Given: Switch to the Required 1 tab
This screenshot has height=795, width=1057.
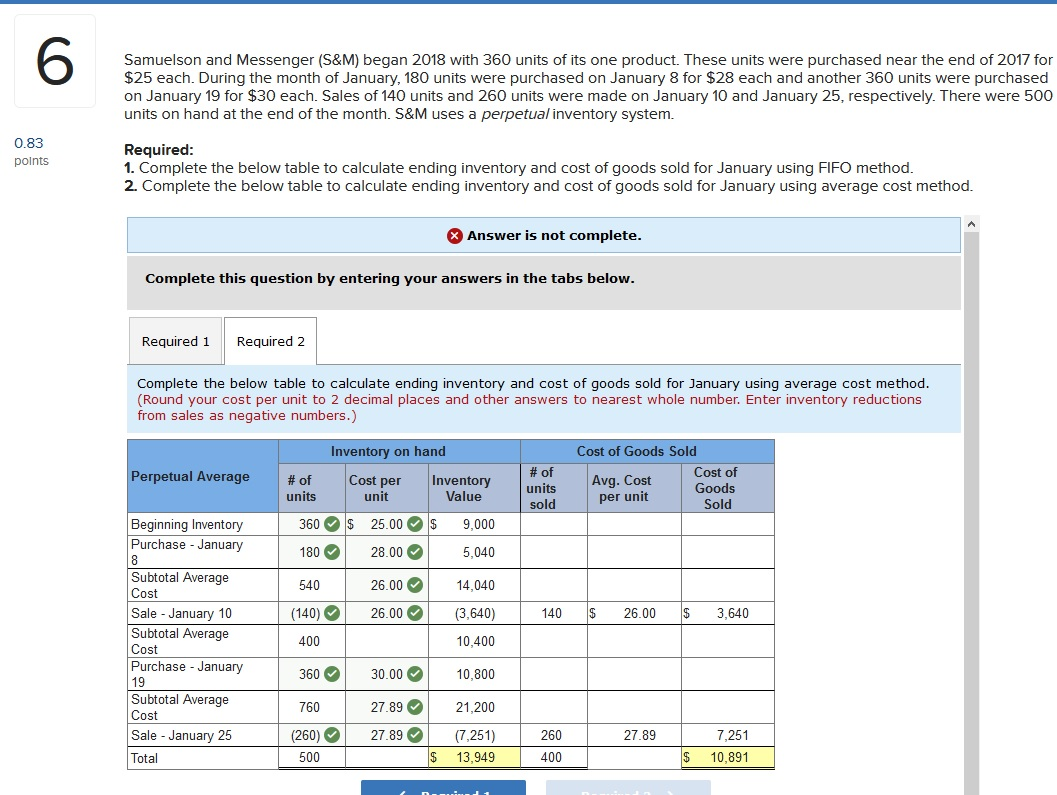Looking at the screenshot, I should click(175, 340).
